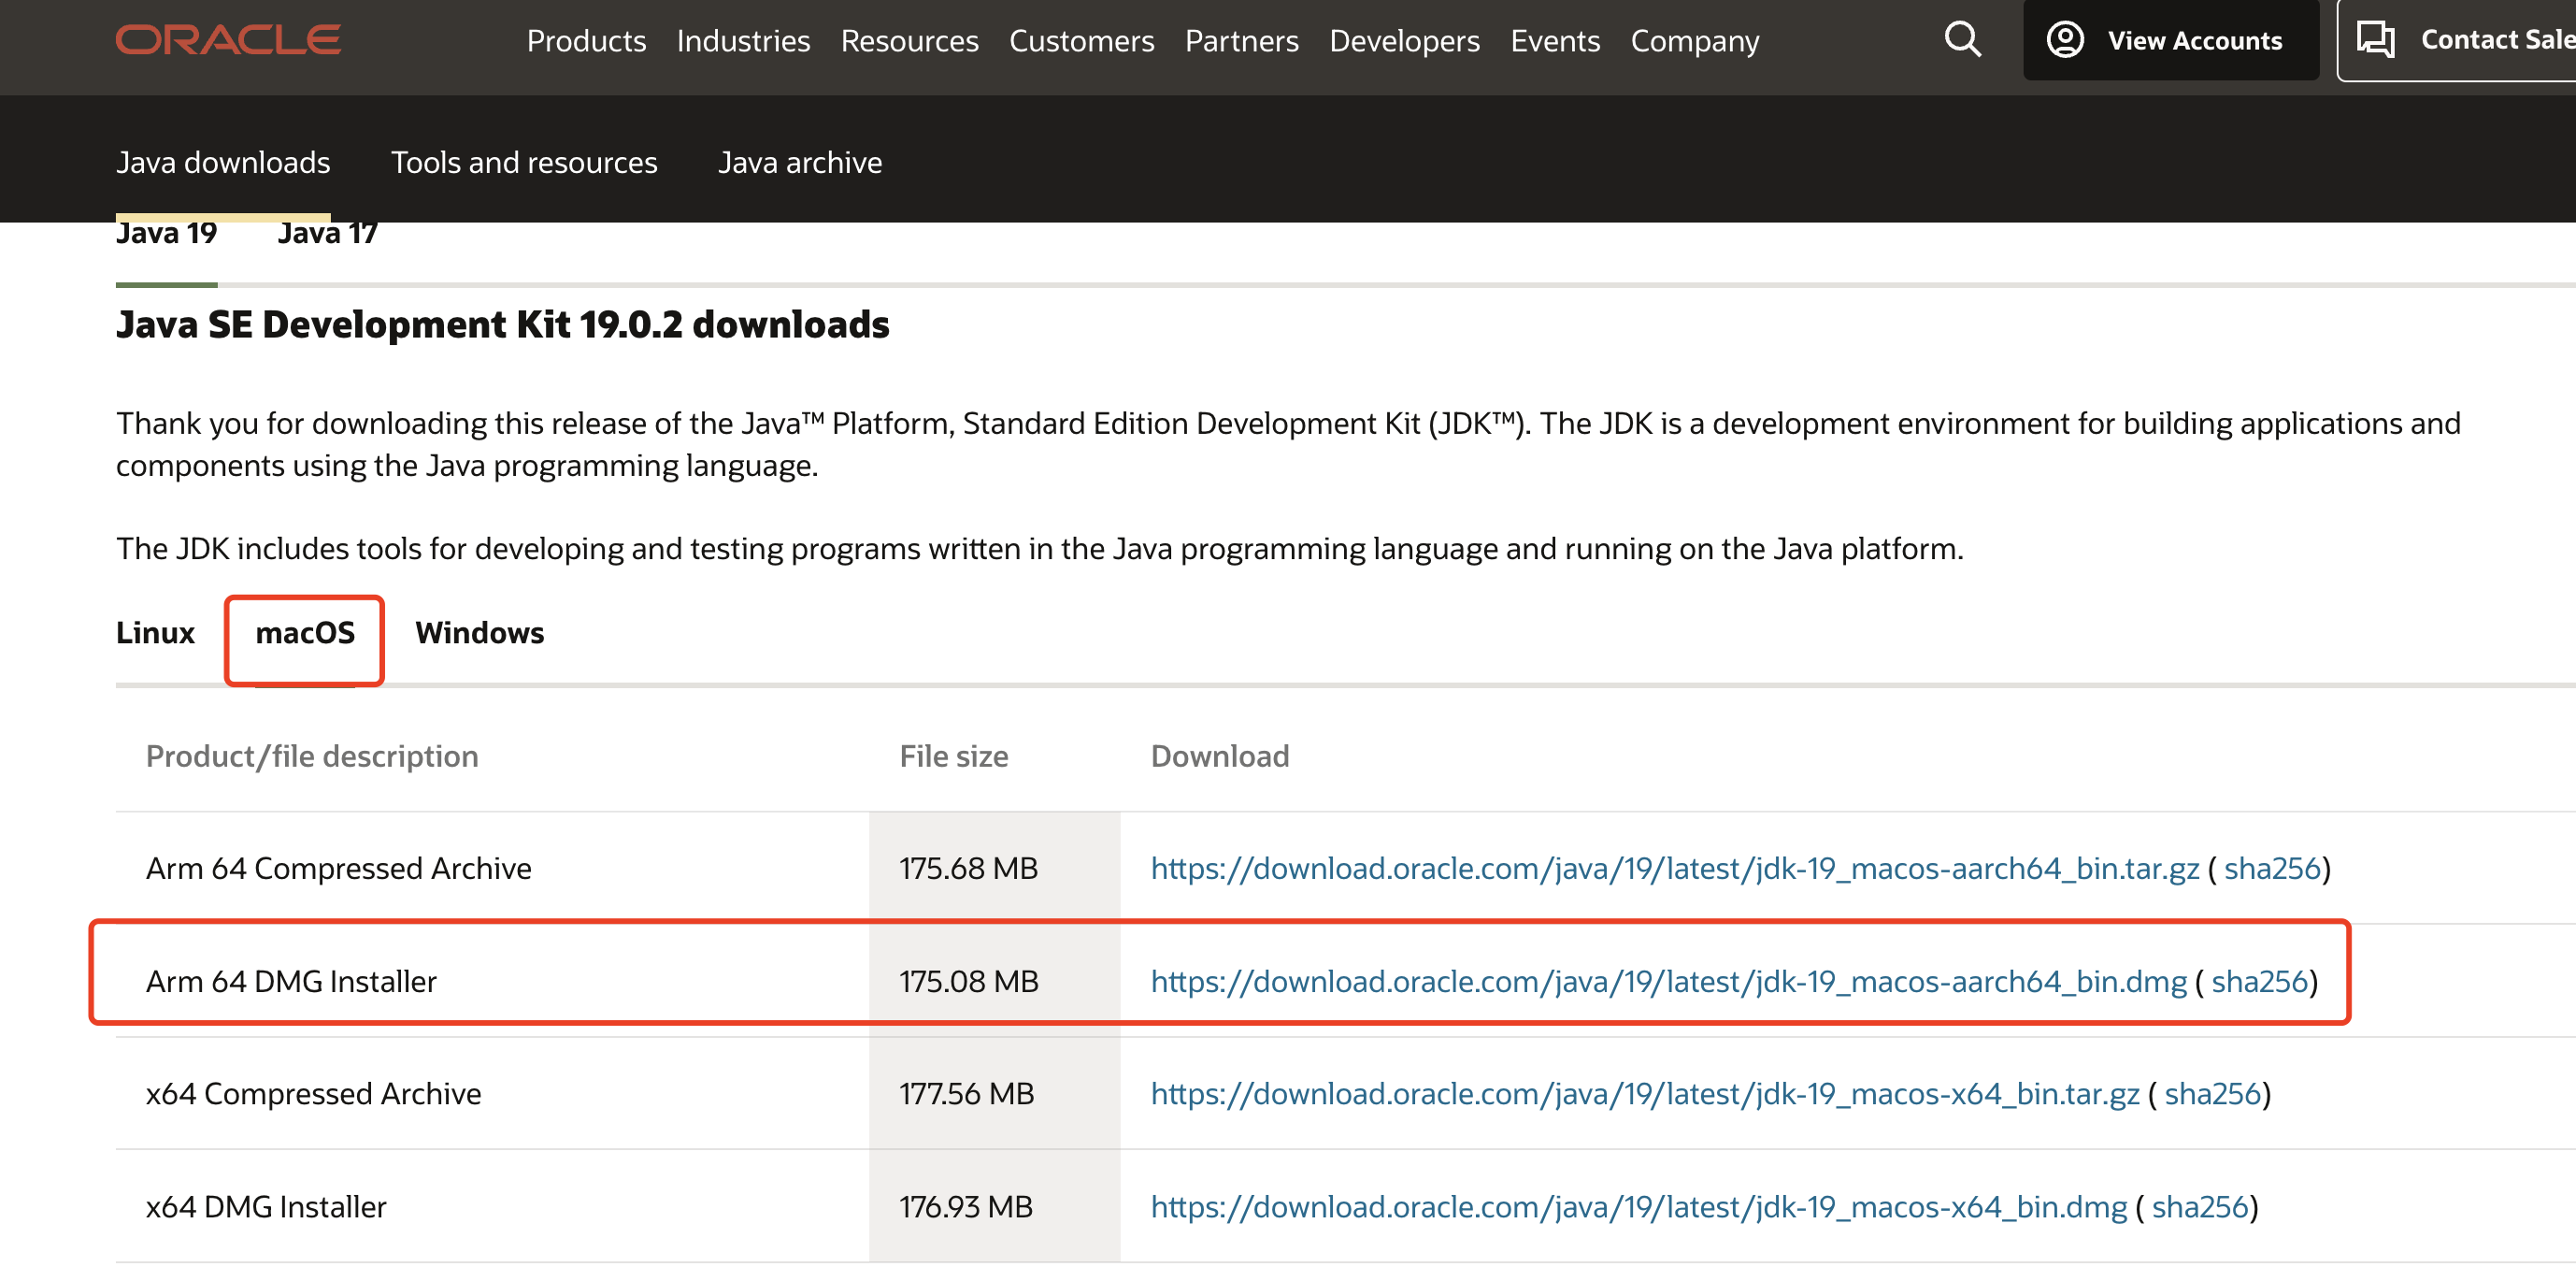Click the View Accounts user icon
Screen dimensions: 2576x1281
tap(2065, 40)
